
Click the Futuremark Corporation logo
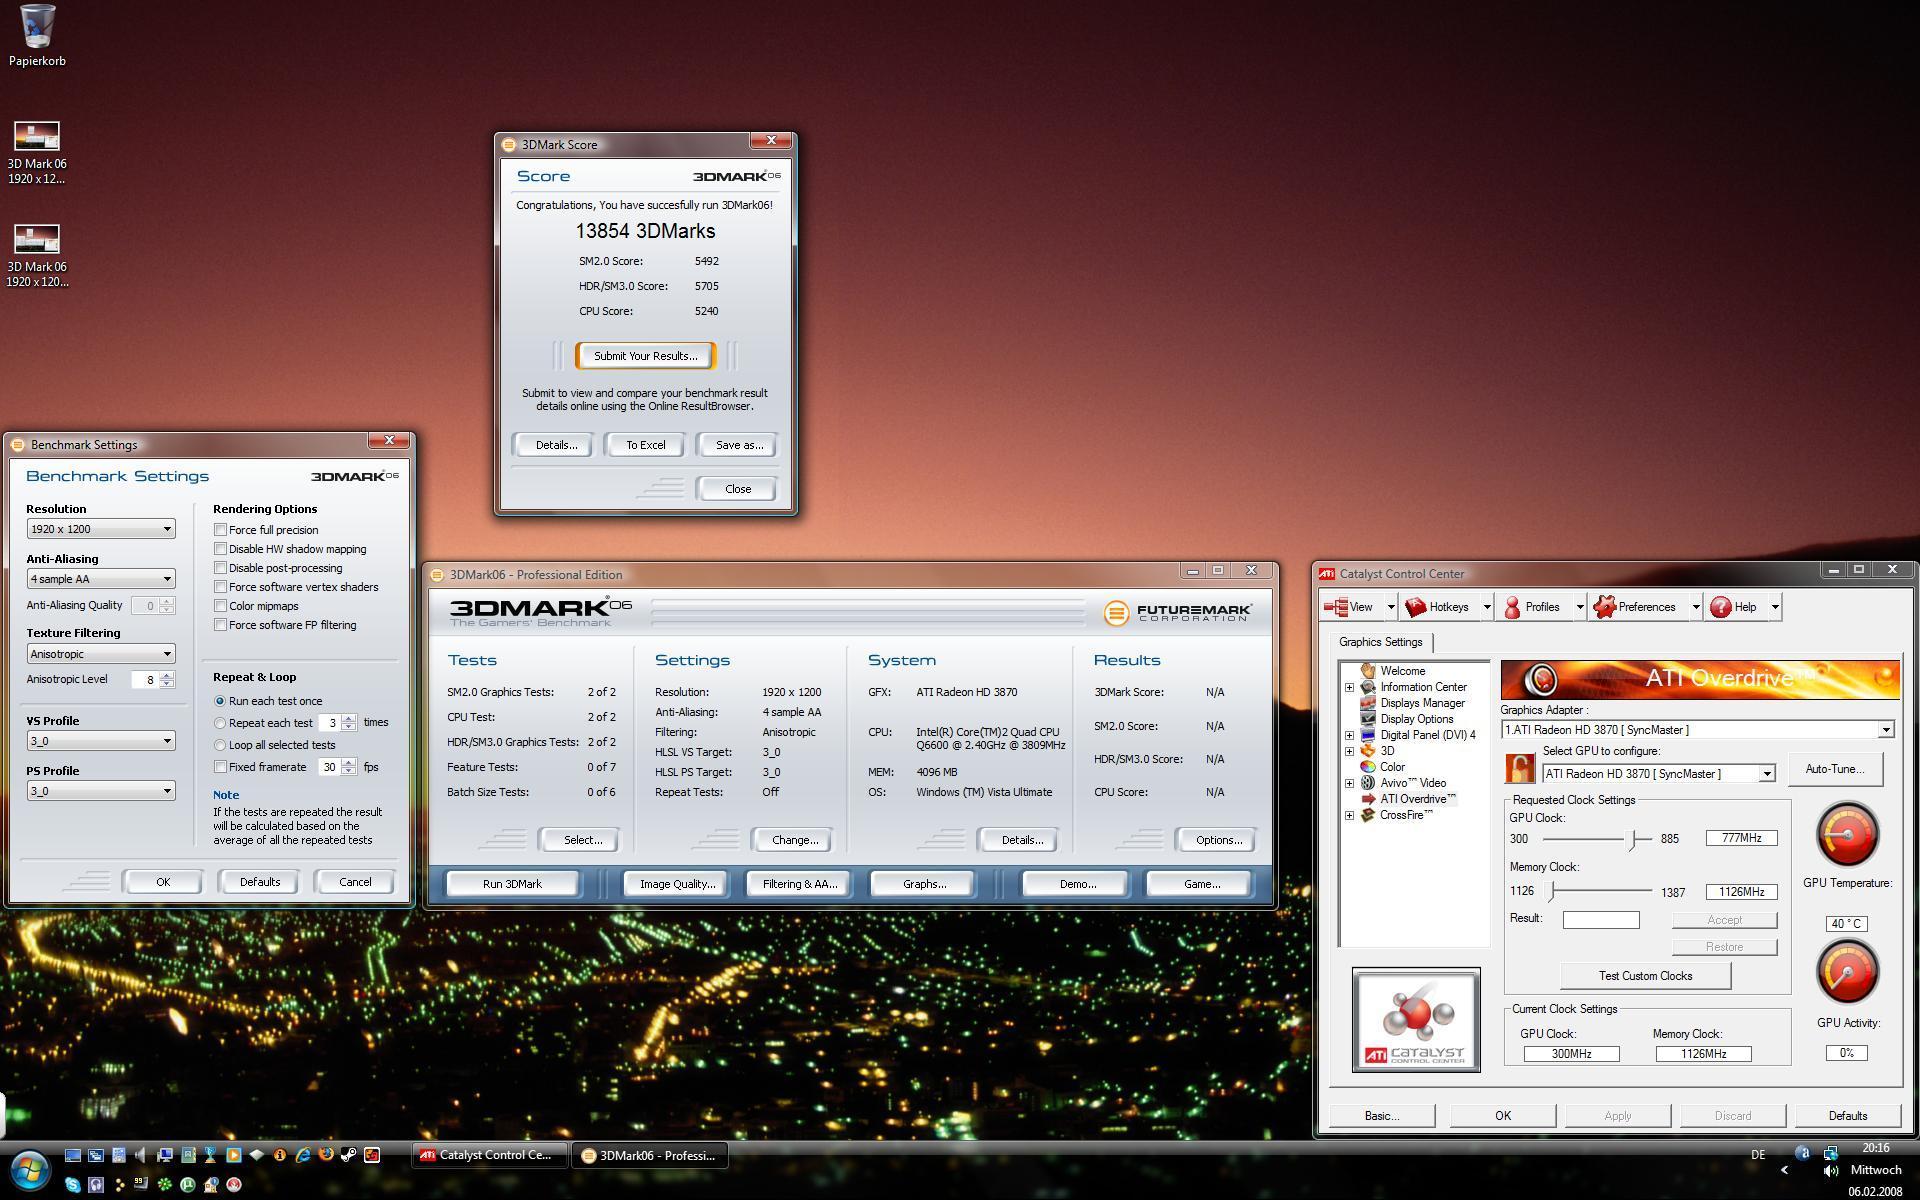tap(1178, 612)
